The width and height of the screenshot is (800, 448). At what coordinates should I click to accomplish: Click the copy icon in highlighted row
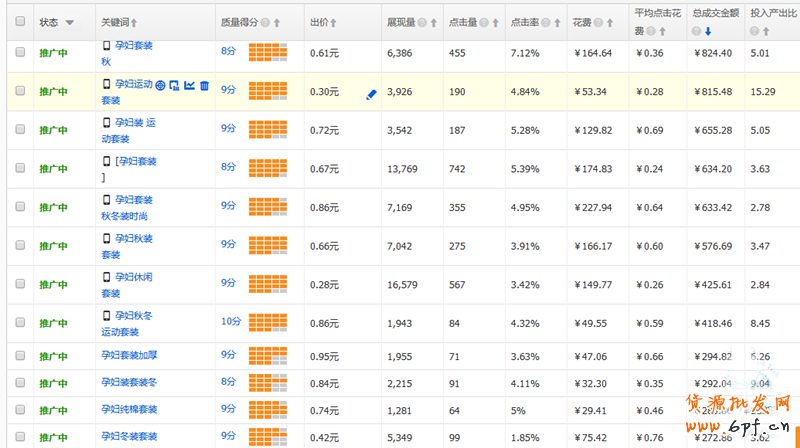click(175, 85)
